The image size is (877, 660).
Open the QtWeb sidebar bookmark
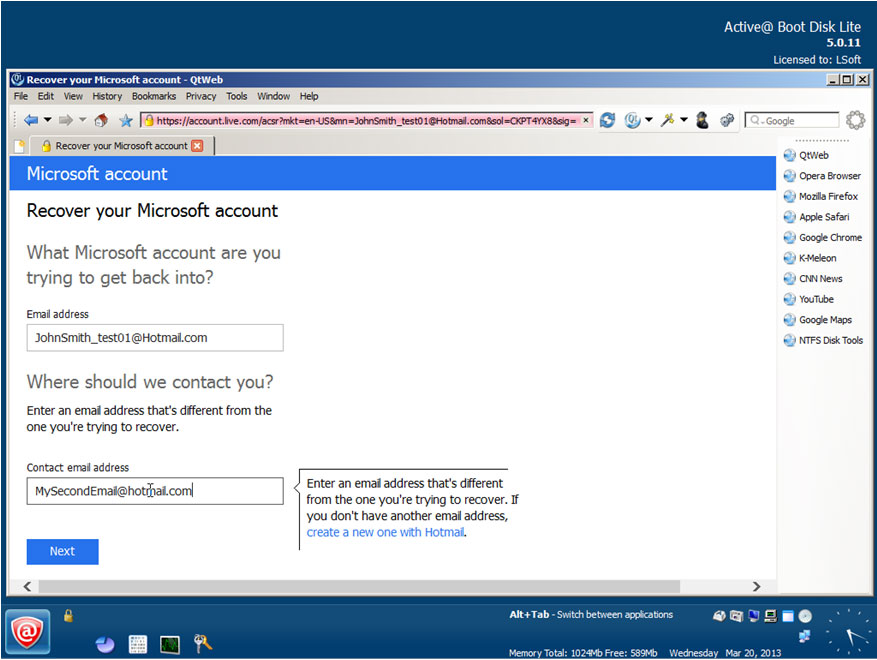point(806,155)
